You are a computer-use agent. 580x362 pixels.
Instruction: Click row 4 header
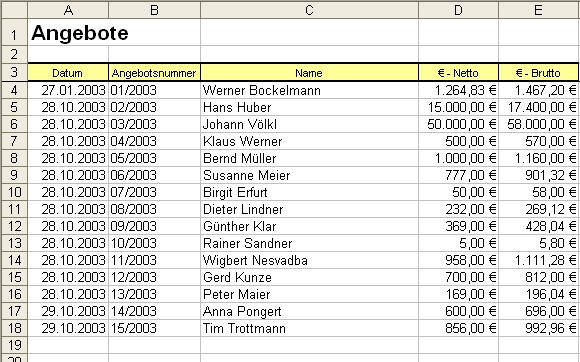pyautogui.click(x=14, y=90)
